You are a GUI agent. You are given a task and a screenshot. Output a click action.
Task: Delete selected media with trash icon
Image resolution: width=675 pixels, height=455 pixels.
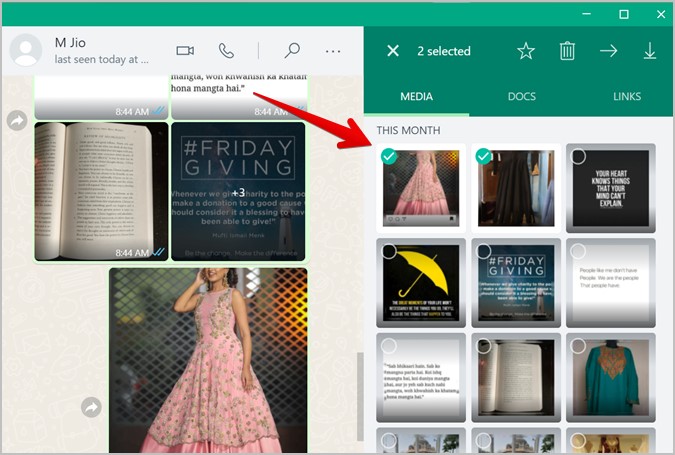tap(567, 51)
